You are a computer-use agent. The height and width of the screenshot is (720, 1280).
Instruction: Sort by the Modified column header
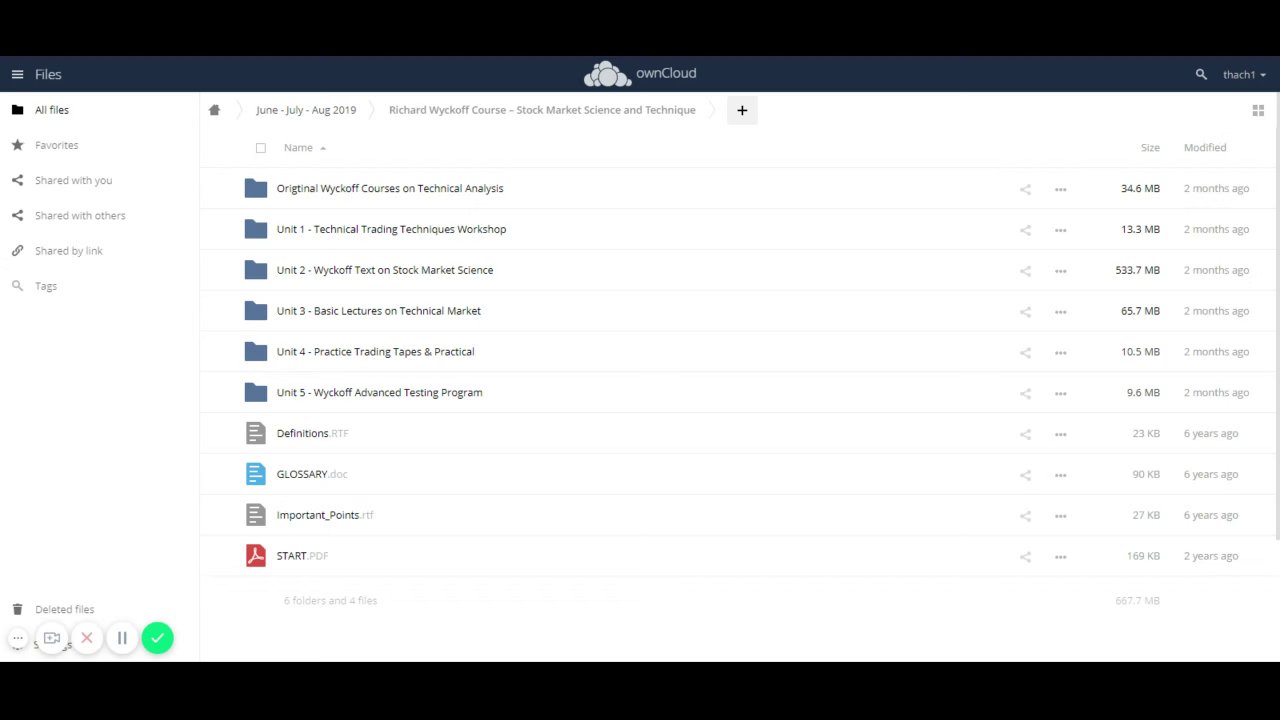click(x=1205, y=148)
